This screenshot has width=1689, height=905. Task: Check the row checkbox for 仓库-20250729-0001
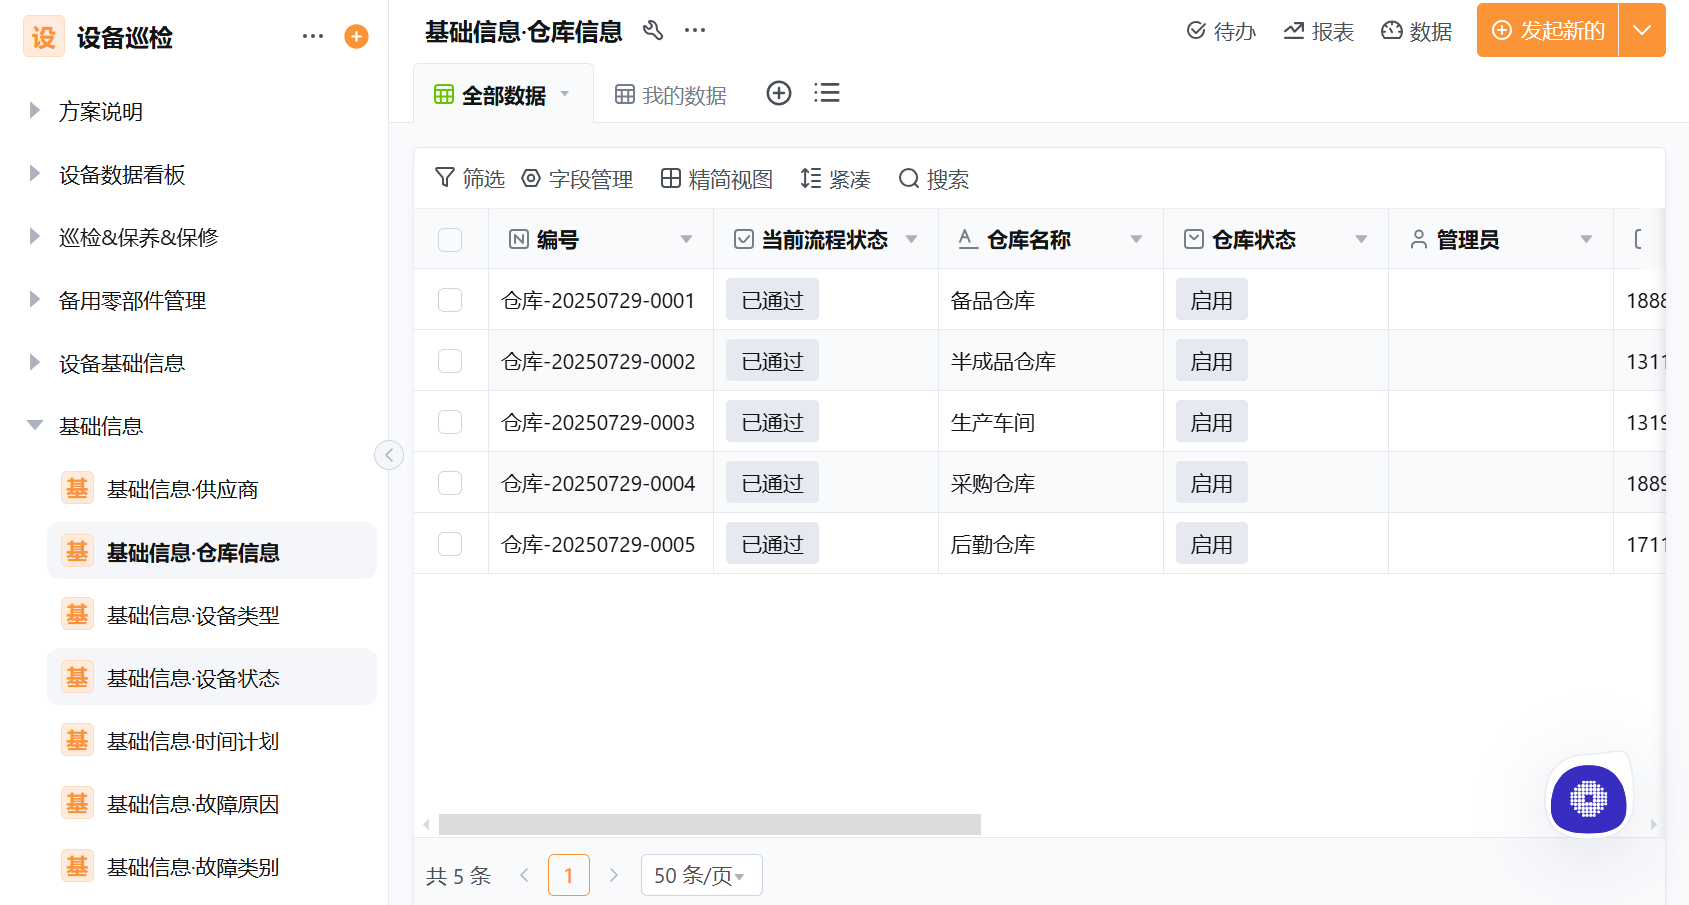(450, 299)
